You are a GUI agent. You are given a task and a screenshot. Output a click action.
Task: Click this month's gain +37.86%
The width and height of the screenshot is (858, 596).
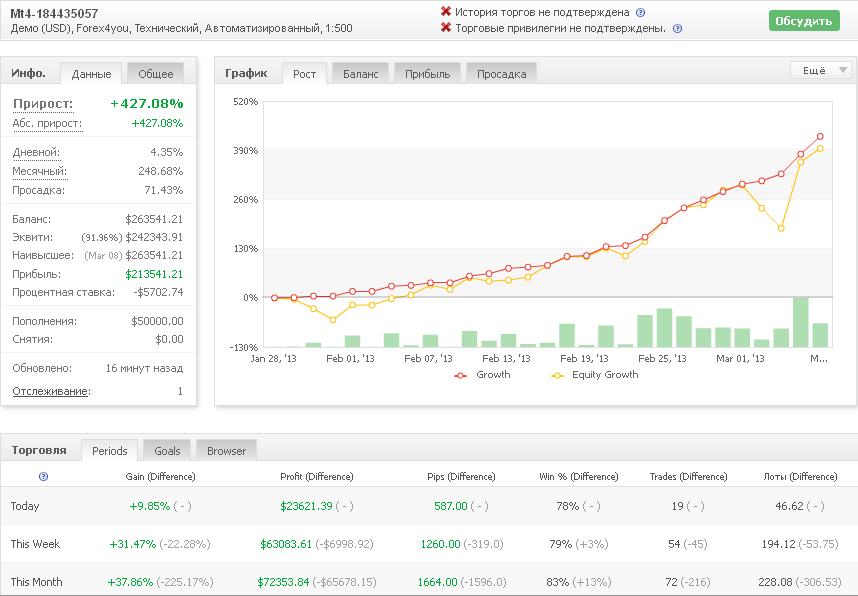click(x=130, y=582)
